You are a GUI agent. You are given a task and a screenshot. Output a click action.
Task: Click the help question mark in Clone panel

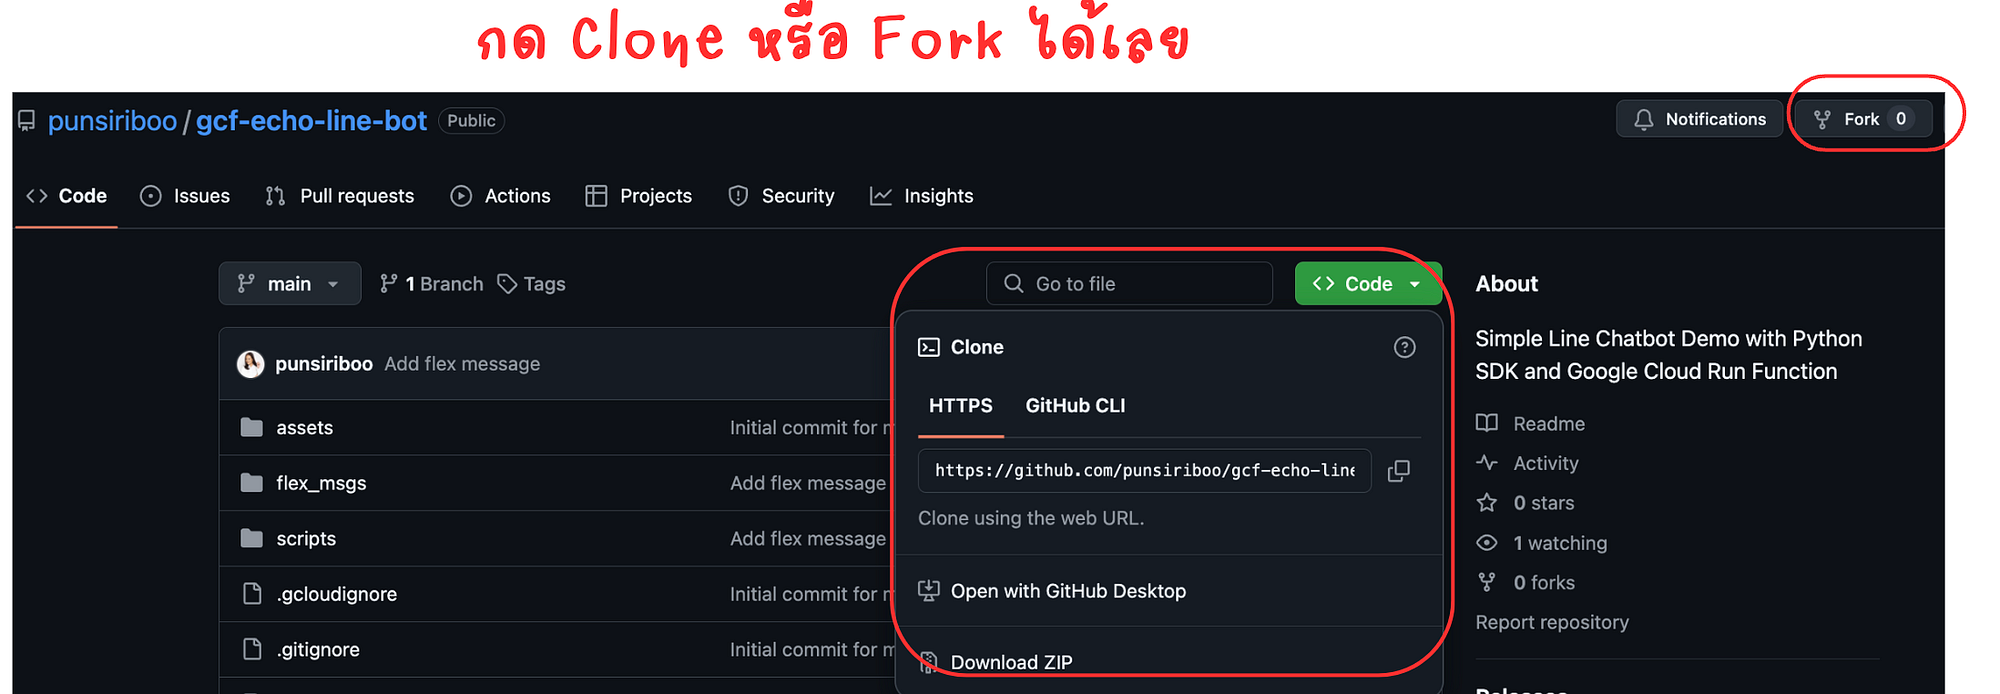(1404, 347)
